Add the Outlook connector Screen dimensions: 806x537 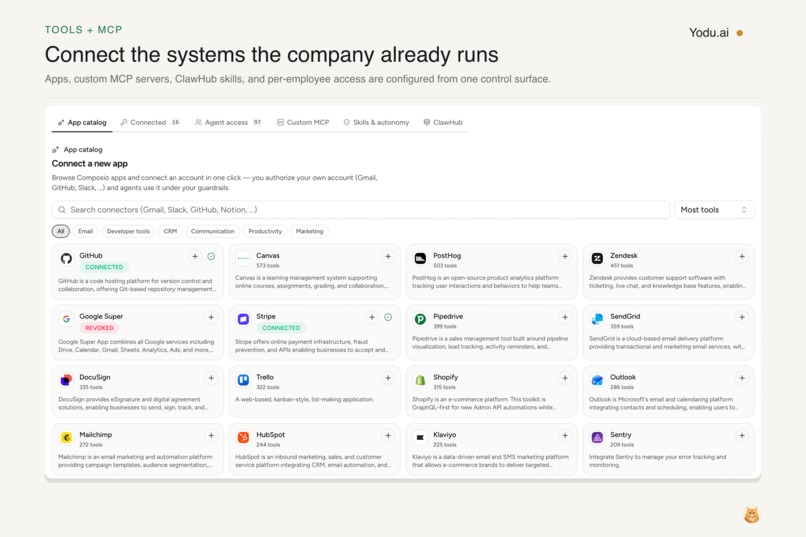742,378
